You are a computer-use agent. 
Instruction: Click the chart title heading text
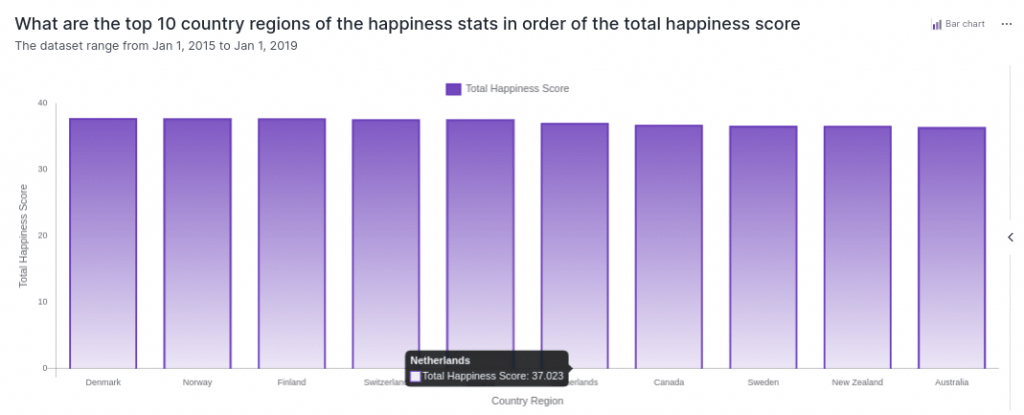click(x=408, y=23)
